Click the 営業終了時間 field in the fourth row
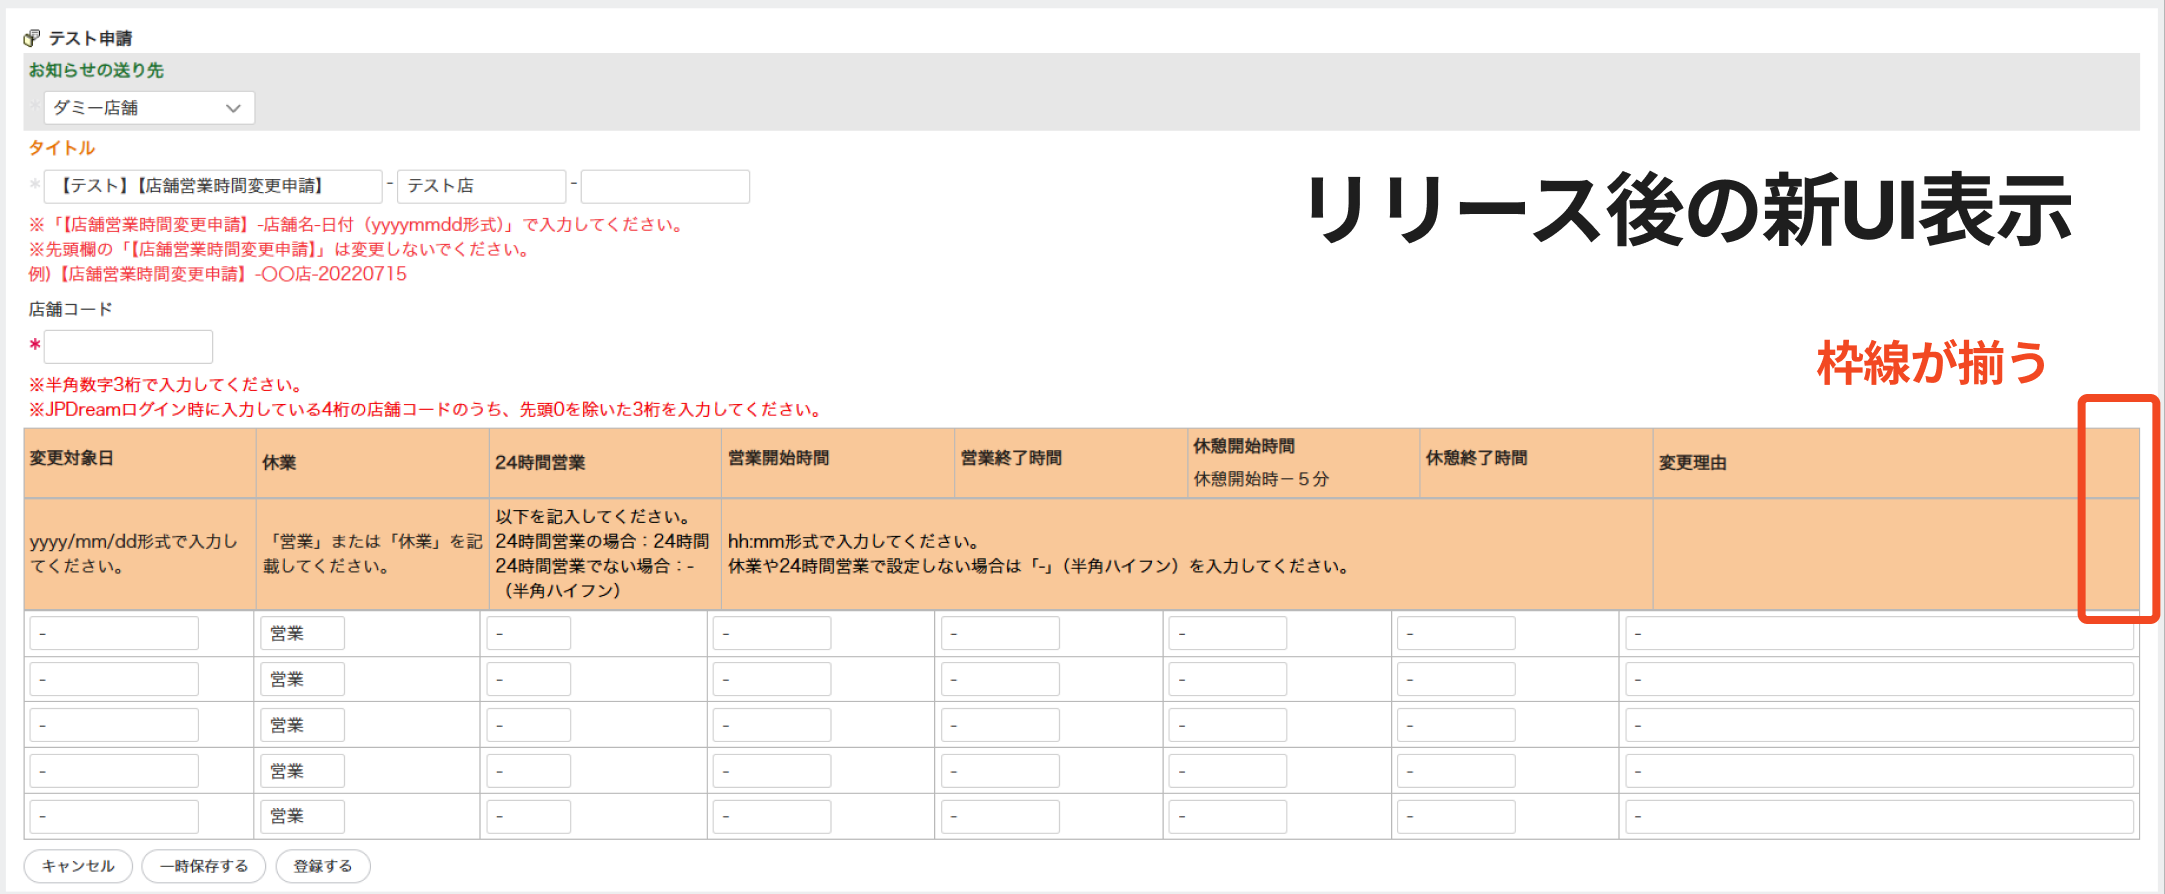Screen dimensions: 2165x894 1000,772
